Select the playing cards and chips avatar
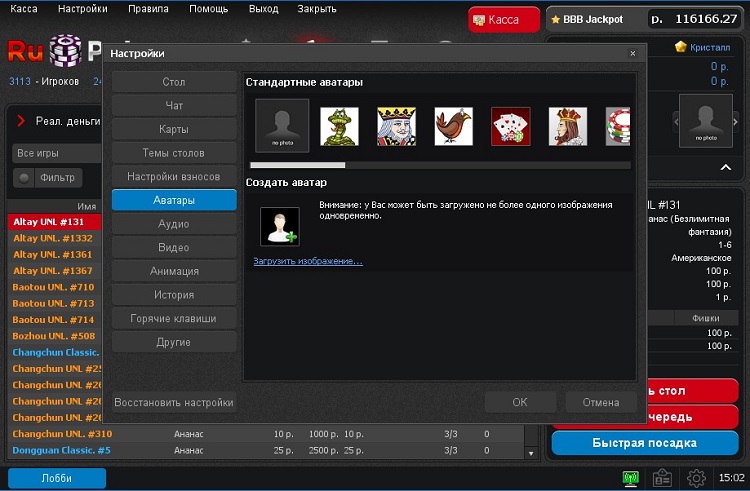 point(510,126)
